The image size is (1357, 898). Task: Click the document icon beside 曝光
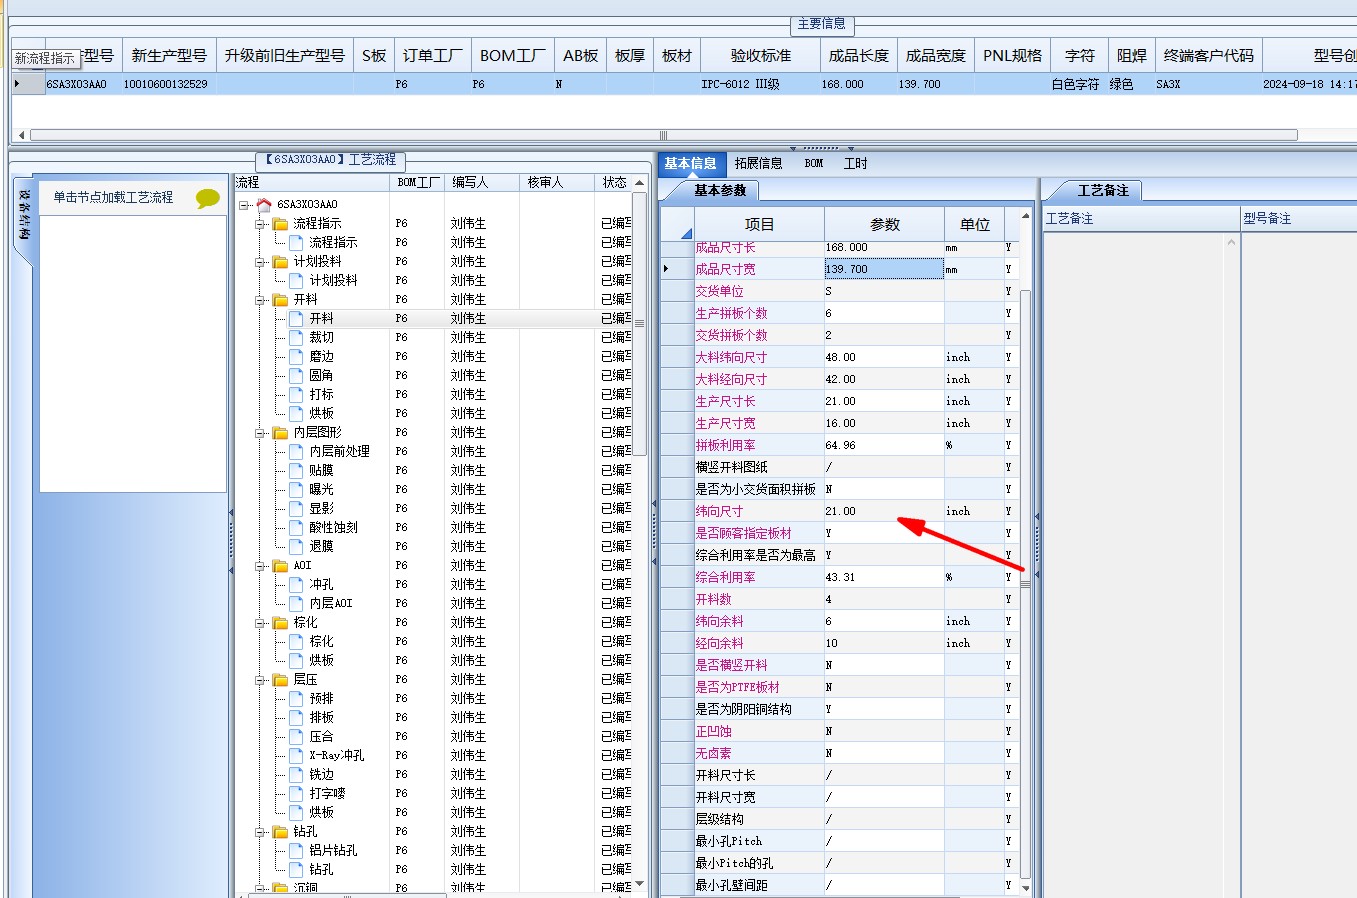tap(296, 489)
